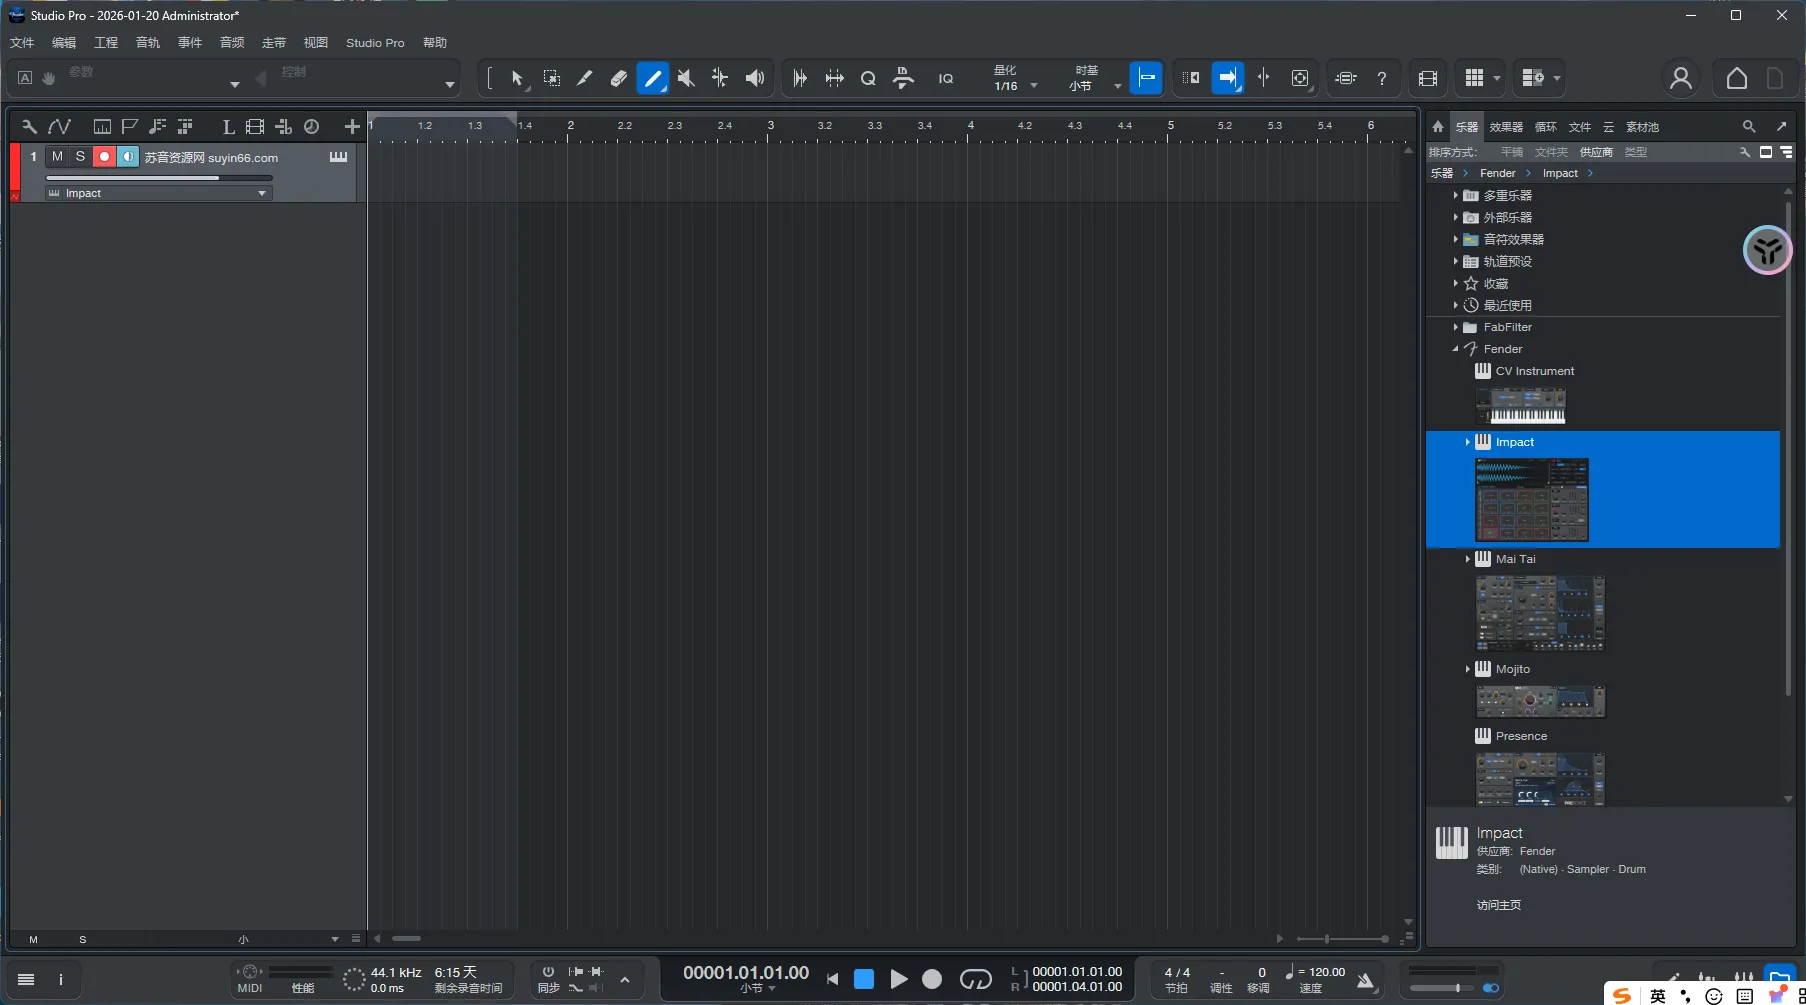The height and width of the screenshot is (1005, 1806).
Task: Click the 访问主页 link
Action: tap(1498, 904)
